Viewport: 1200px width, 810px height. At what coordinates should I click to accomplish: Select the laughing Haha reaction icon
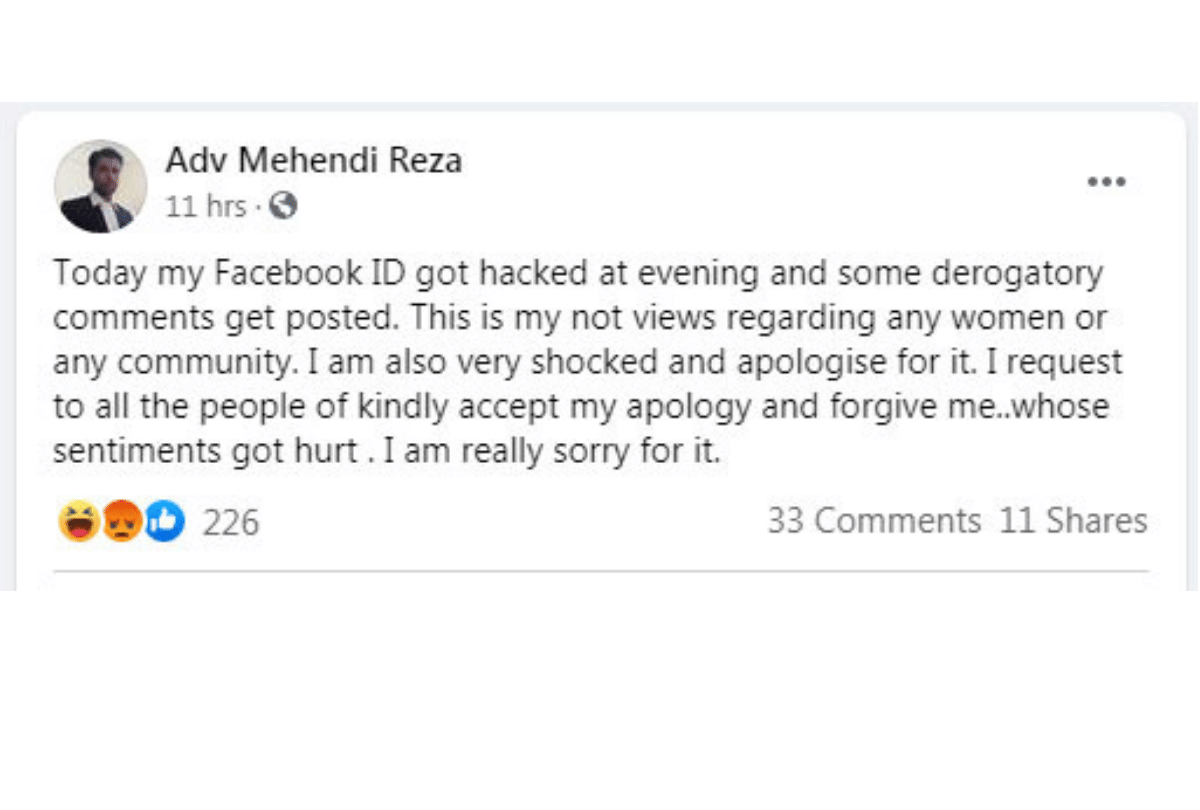click(77, 520)
